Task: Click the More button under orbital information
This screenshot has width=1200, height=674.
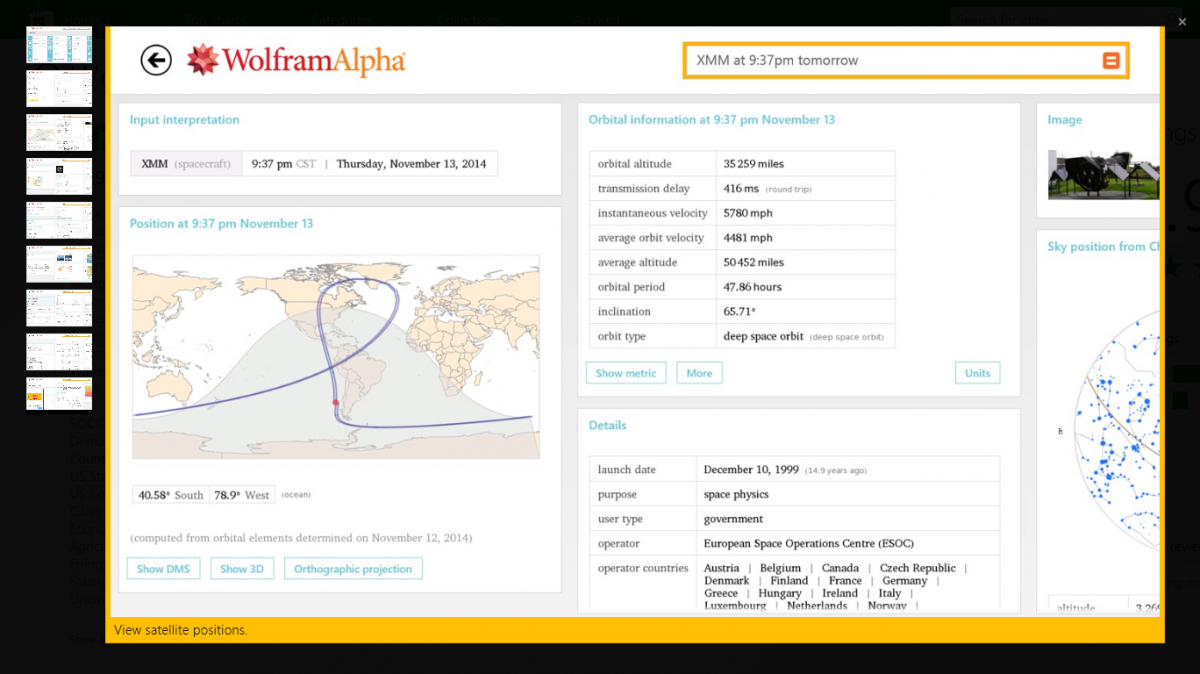Action: pyautogui.click(x=699, y=373)
